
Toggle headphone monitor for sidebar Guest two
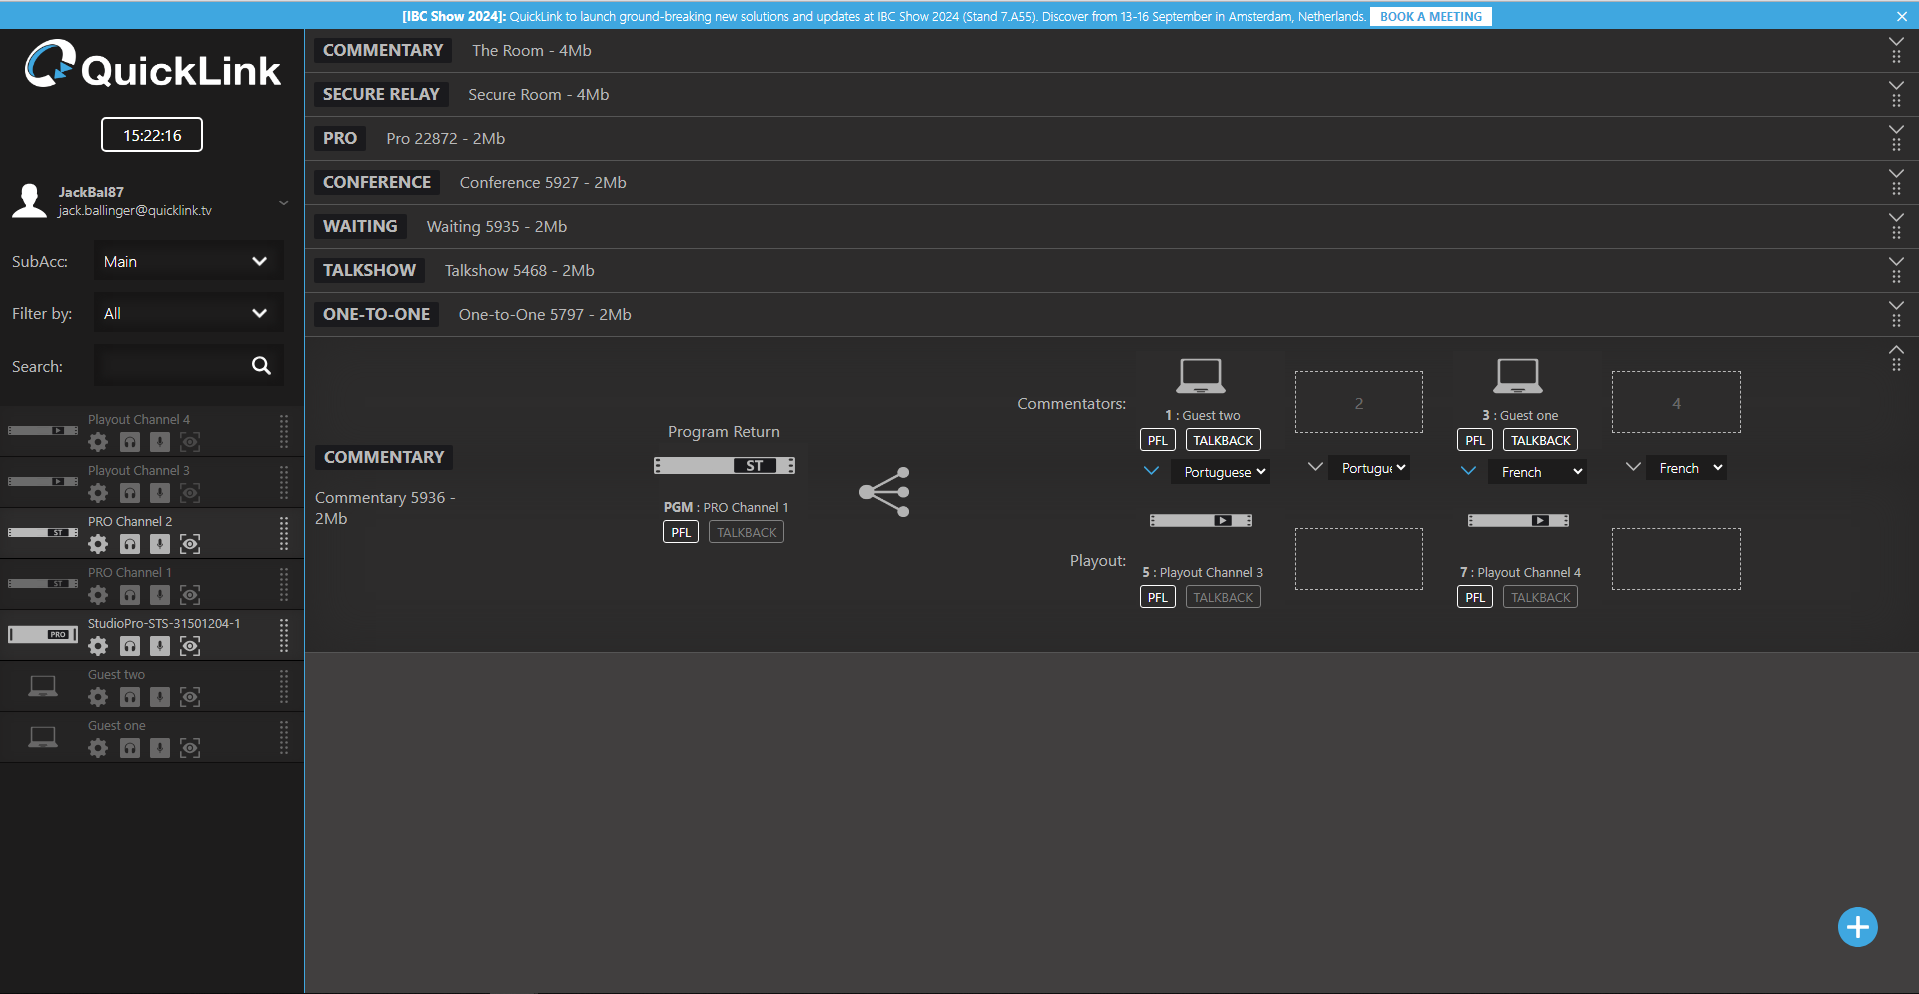point(130,697)
